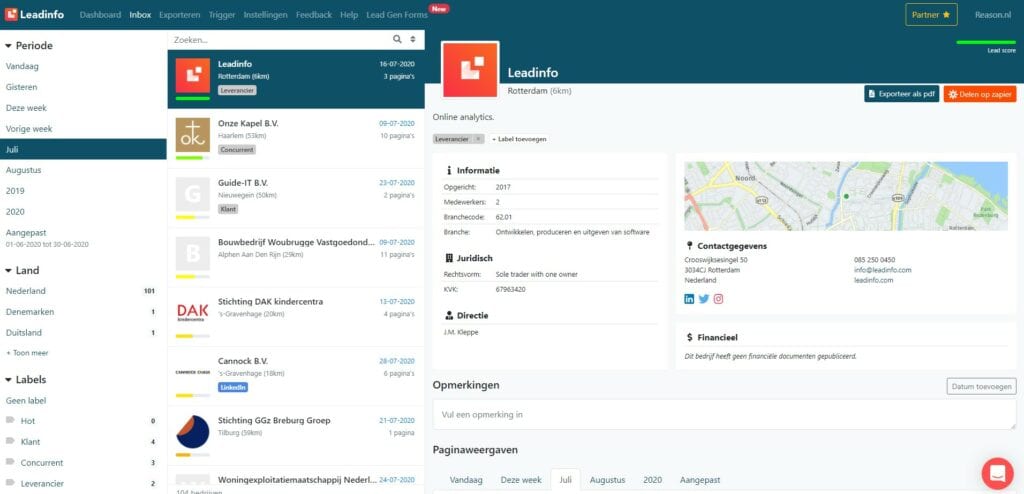Collapse the Land section
This screenshot has height=494, width=1024.
23,271
